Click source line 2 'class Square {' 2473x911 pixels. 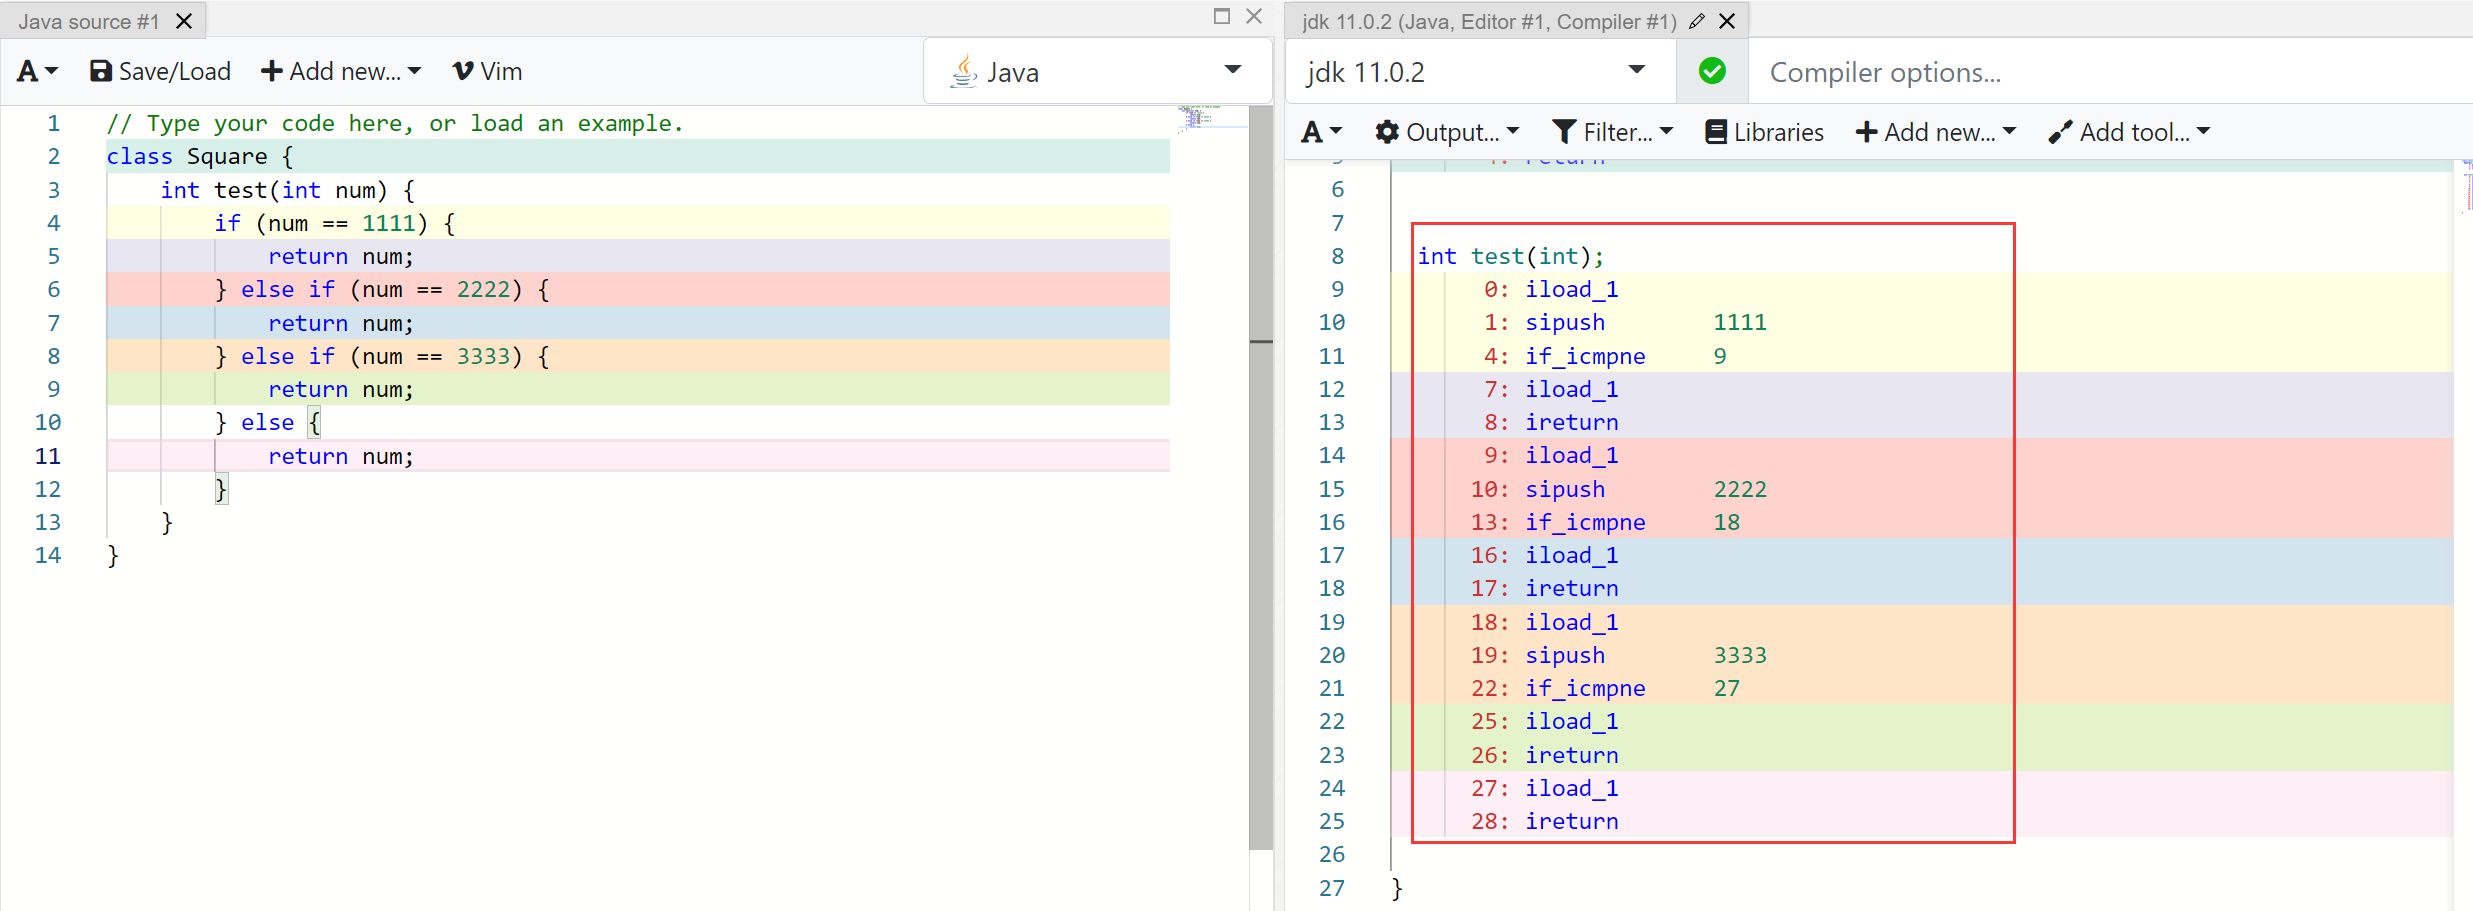(x=200, y=157)
